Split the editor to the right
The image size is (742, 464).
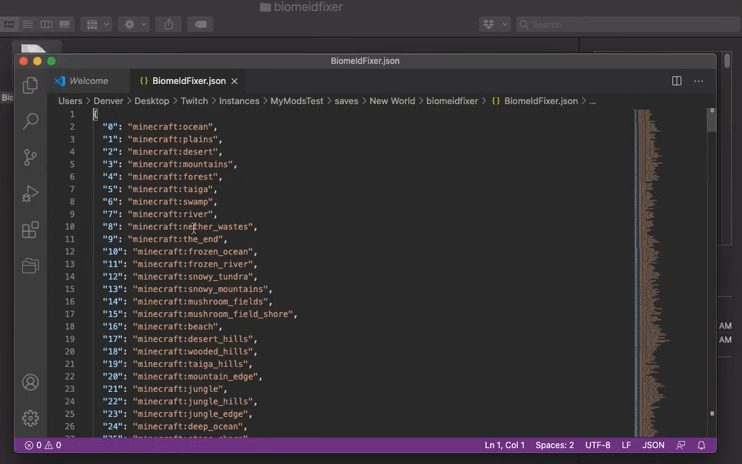coord(677,81)
